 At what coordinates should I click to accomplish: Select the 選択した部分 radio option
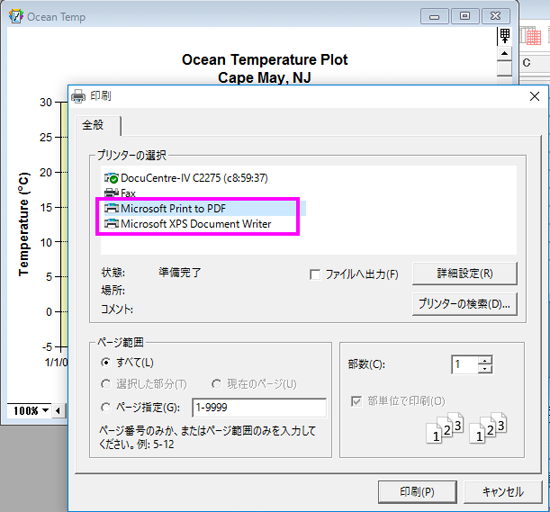click(x=105, y=384)
